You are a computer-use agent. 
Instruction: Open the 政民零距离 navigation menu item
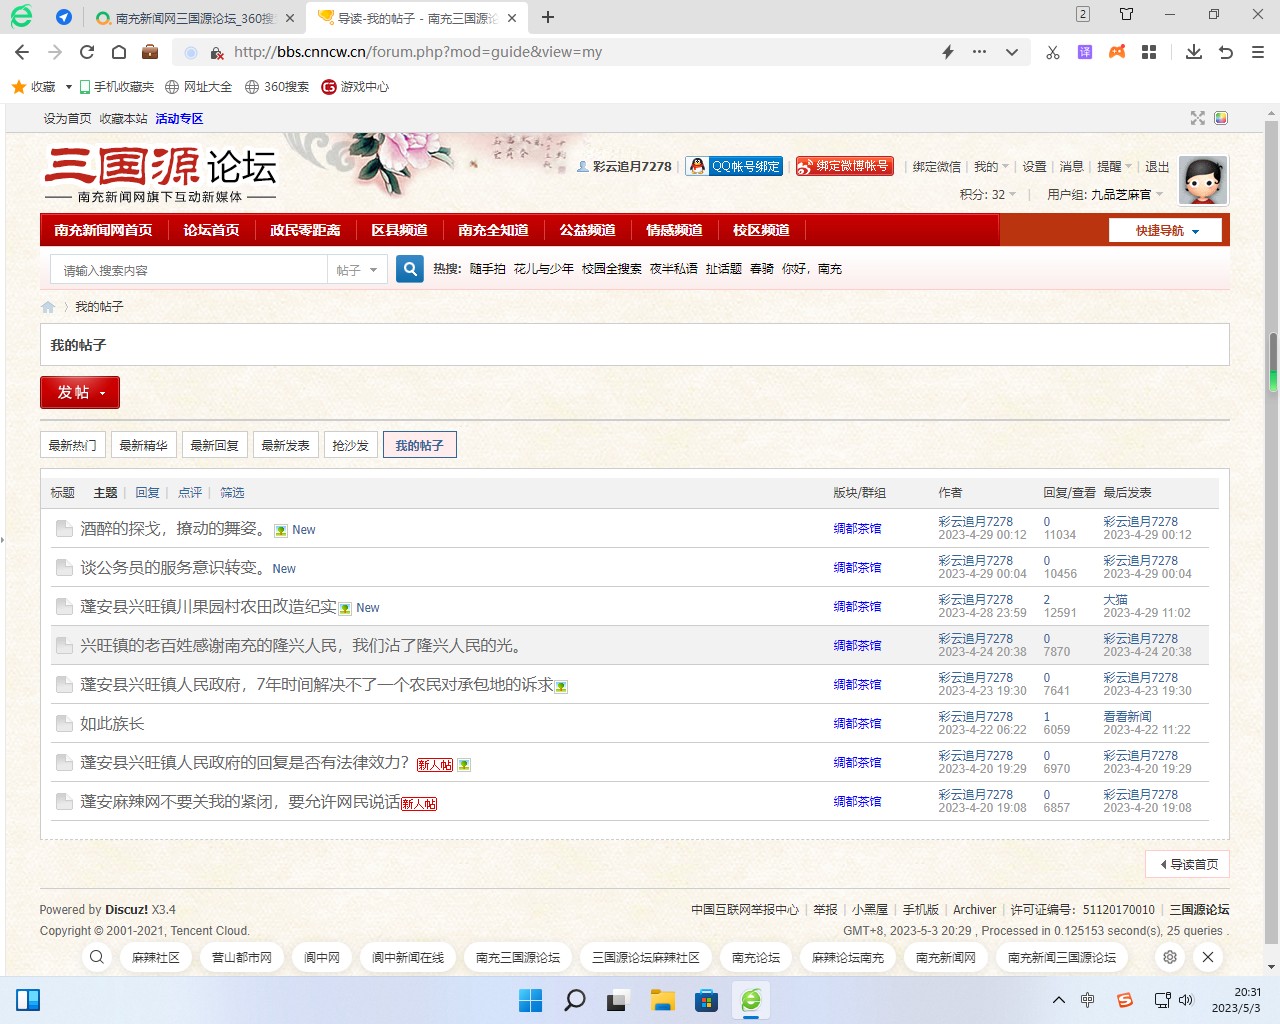(x=305, y=230)
